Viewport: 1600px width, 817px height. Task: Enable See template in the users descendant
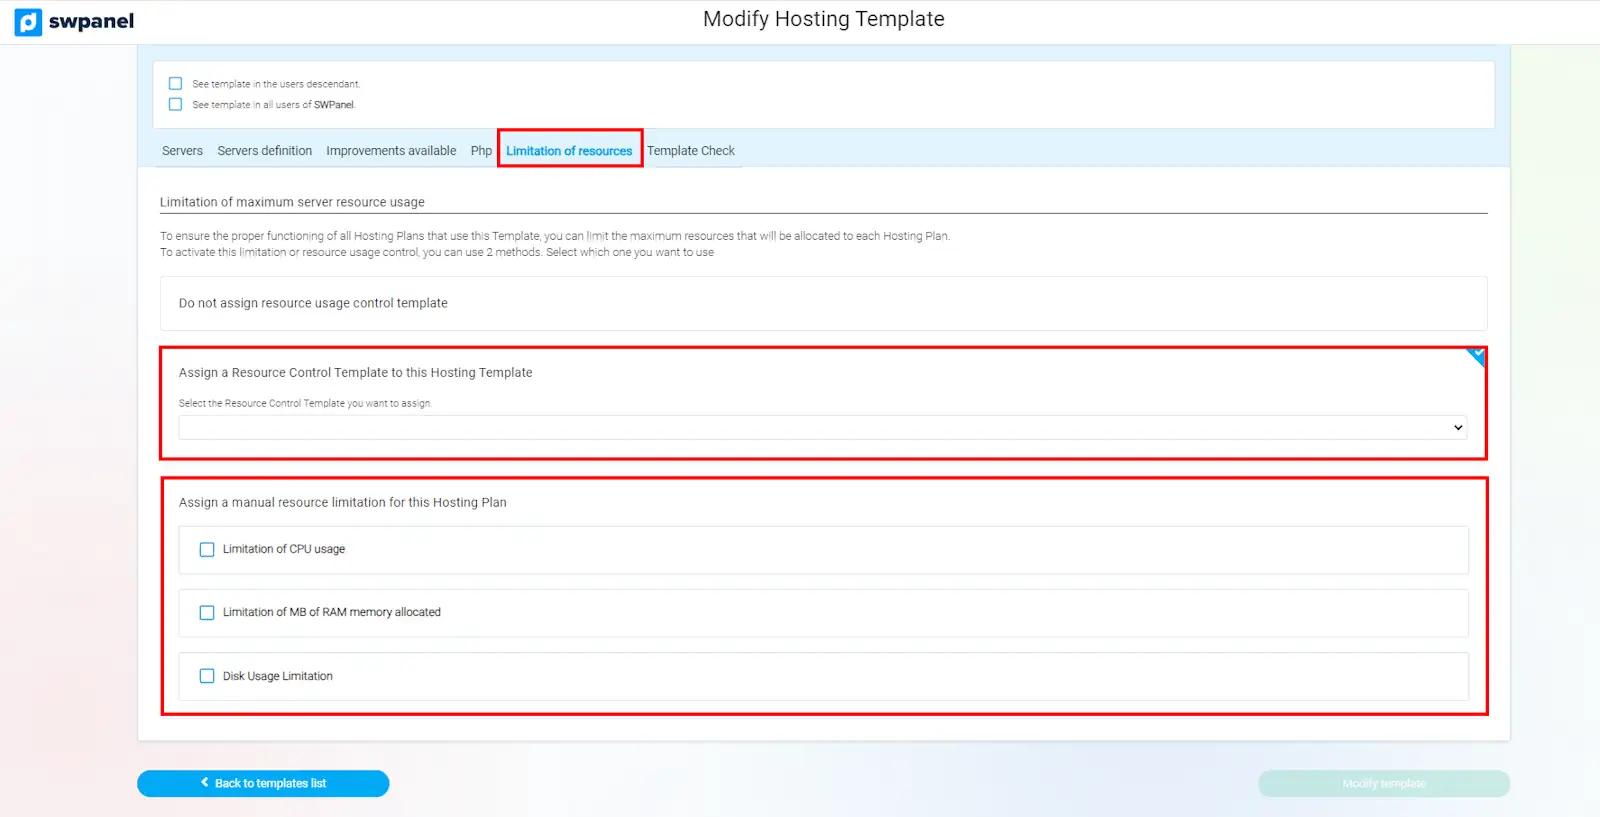pos(176,84)
